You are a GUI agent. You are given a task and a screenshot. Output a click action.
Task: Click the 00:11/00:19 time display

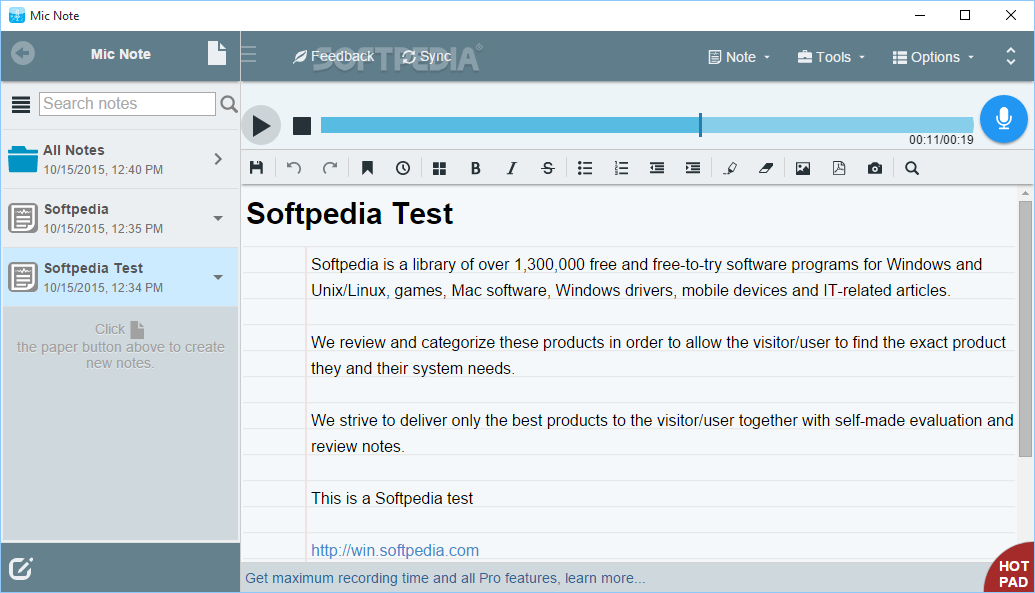point(941,140)
